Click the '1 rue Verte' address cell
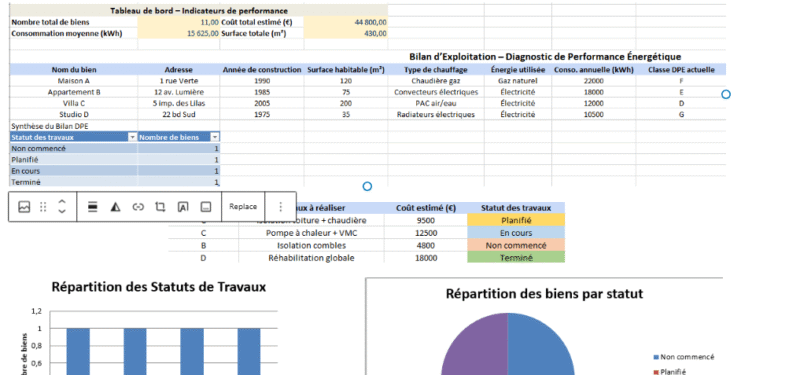Screen dimensions: 800x375 pos(179,81)
